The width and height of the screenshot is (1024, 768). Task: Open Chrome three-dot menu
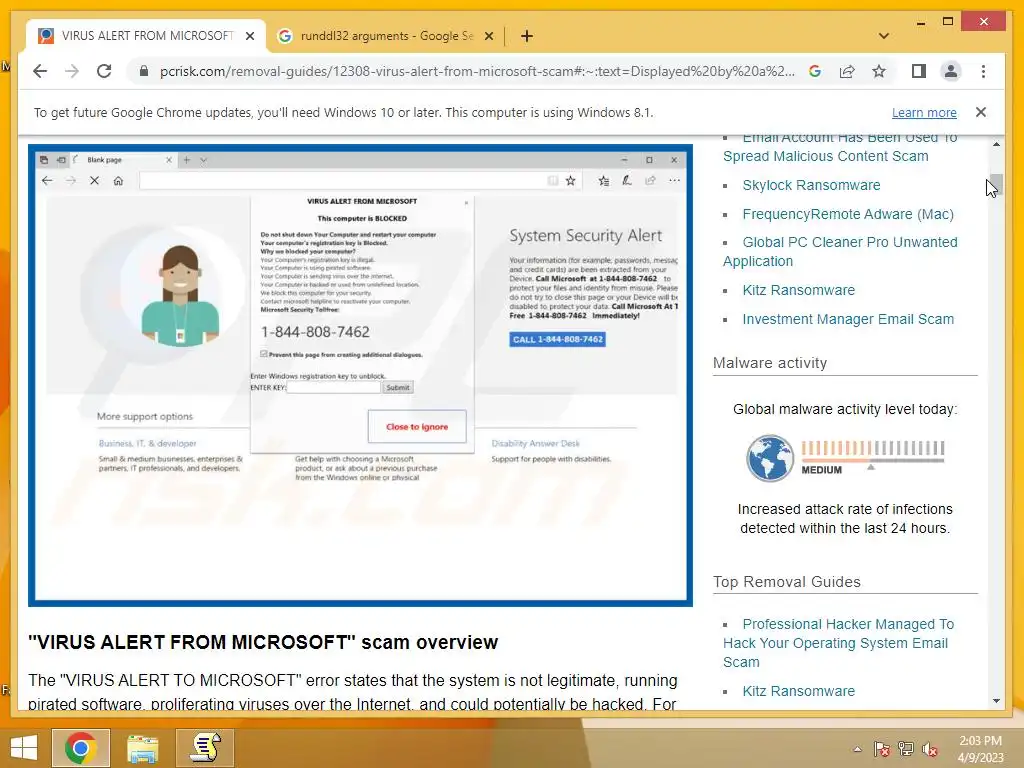[984, 71]
